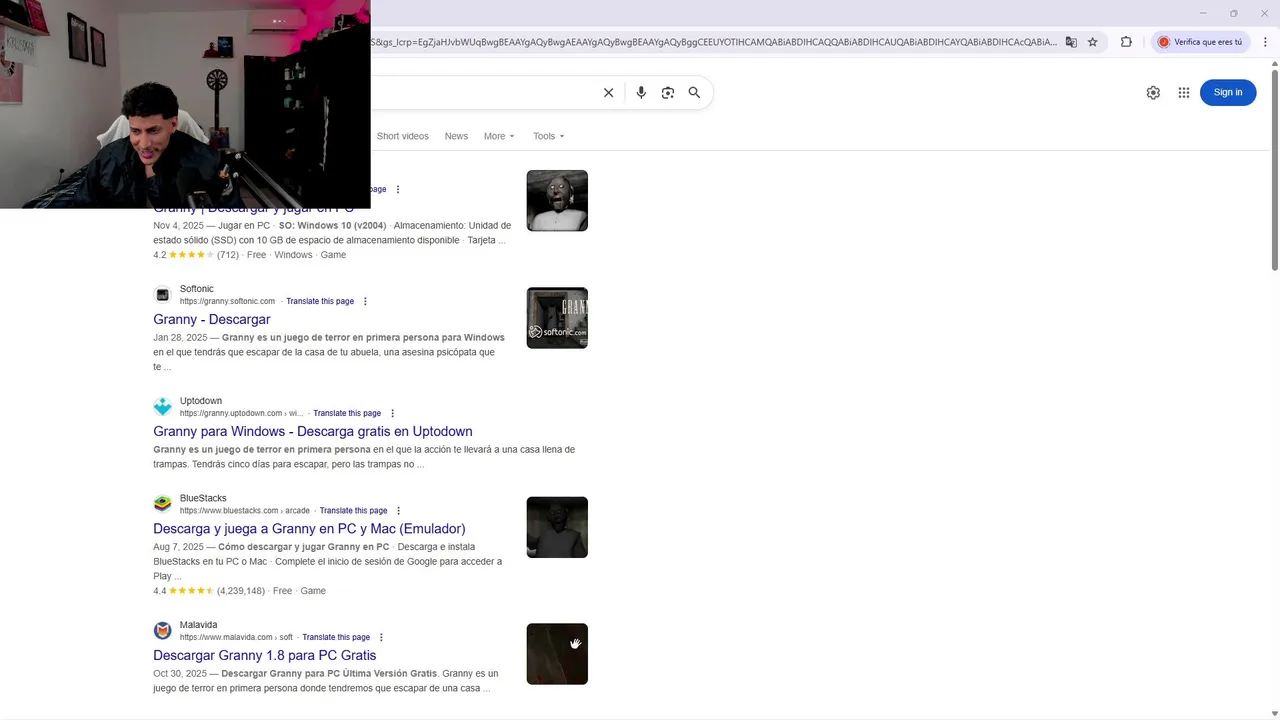1280x720 pixels.
Task: Click Translate this page for Softonic result
Action: pyautogui.click(x=320, y=301)
